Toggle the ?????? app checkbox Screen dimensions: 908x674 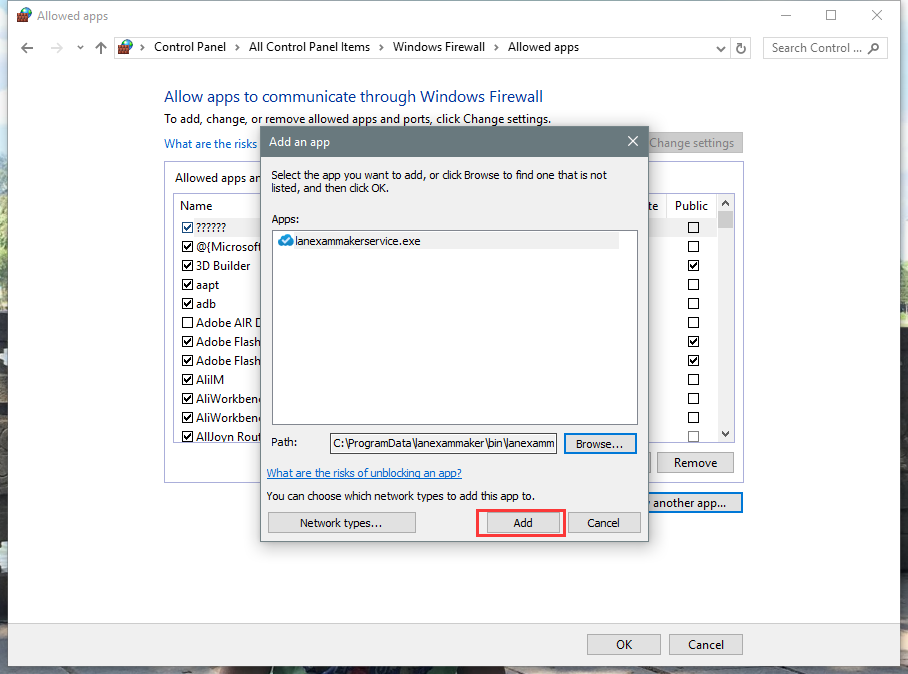coord(187,228)
